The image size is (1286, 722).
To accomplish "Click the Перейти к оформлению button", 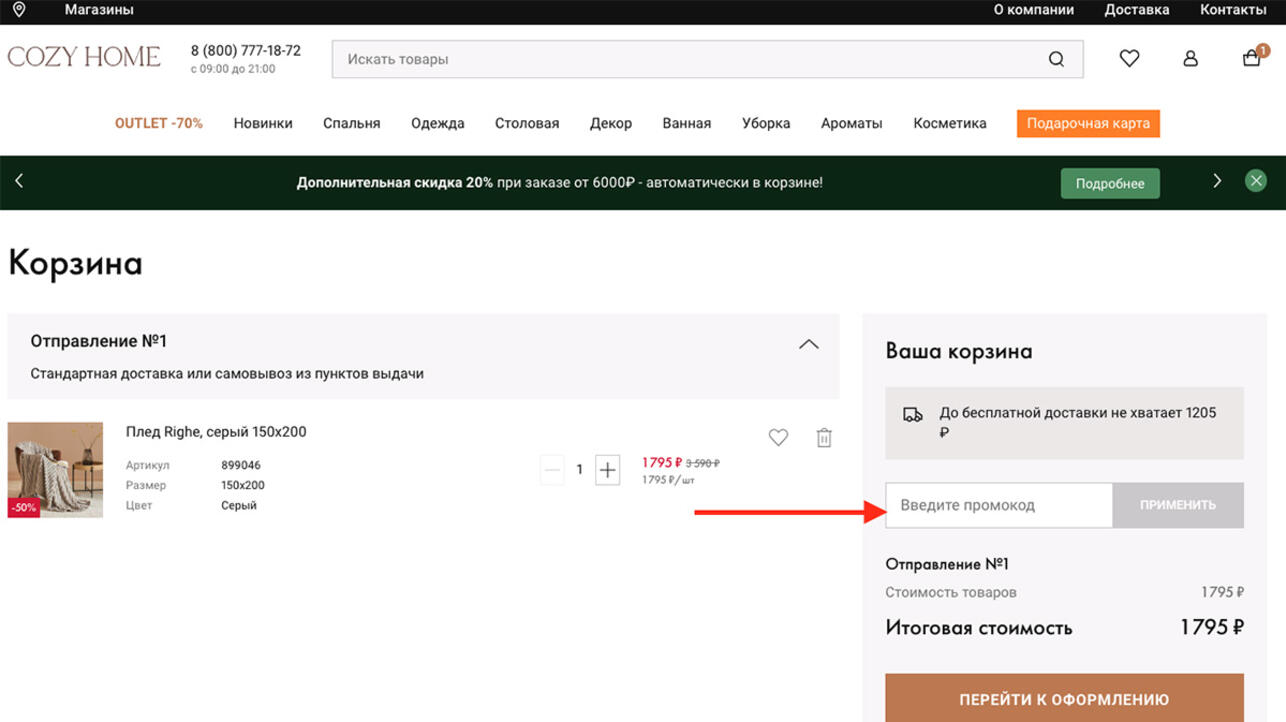I will coord(1064,699).
